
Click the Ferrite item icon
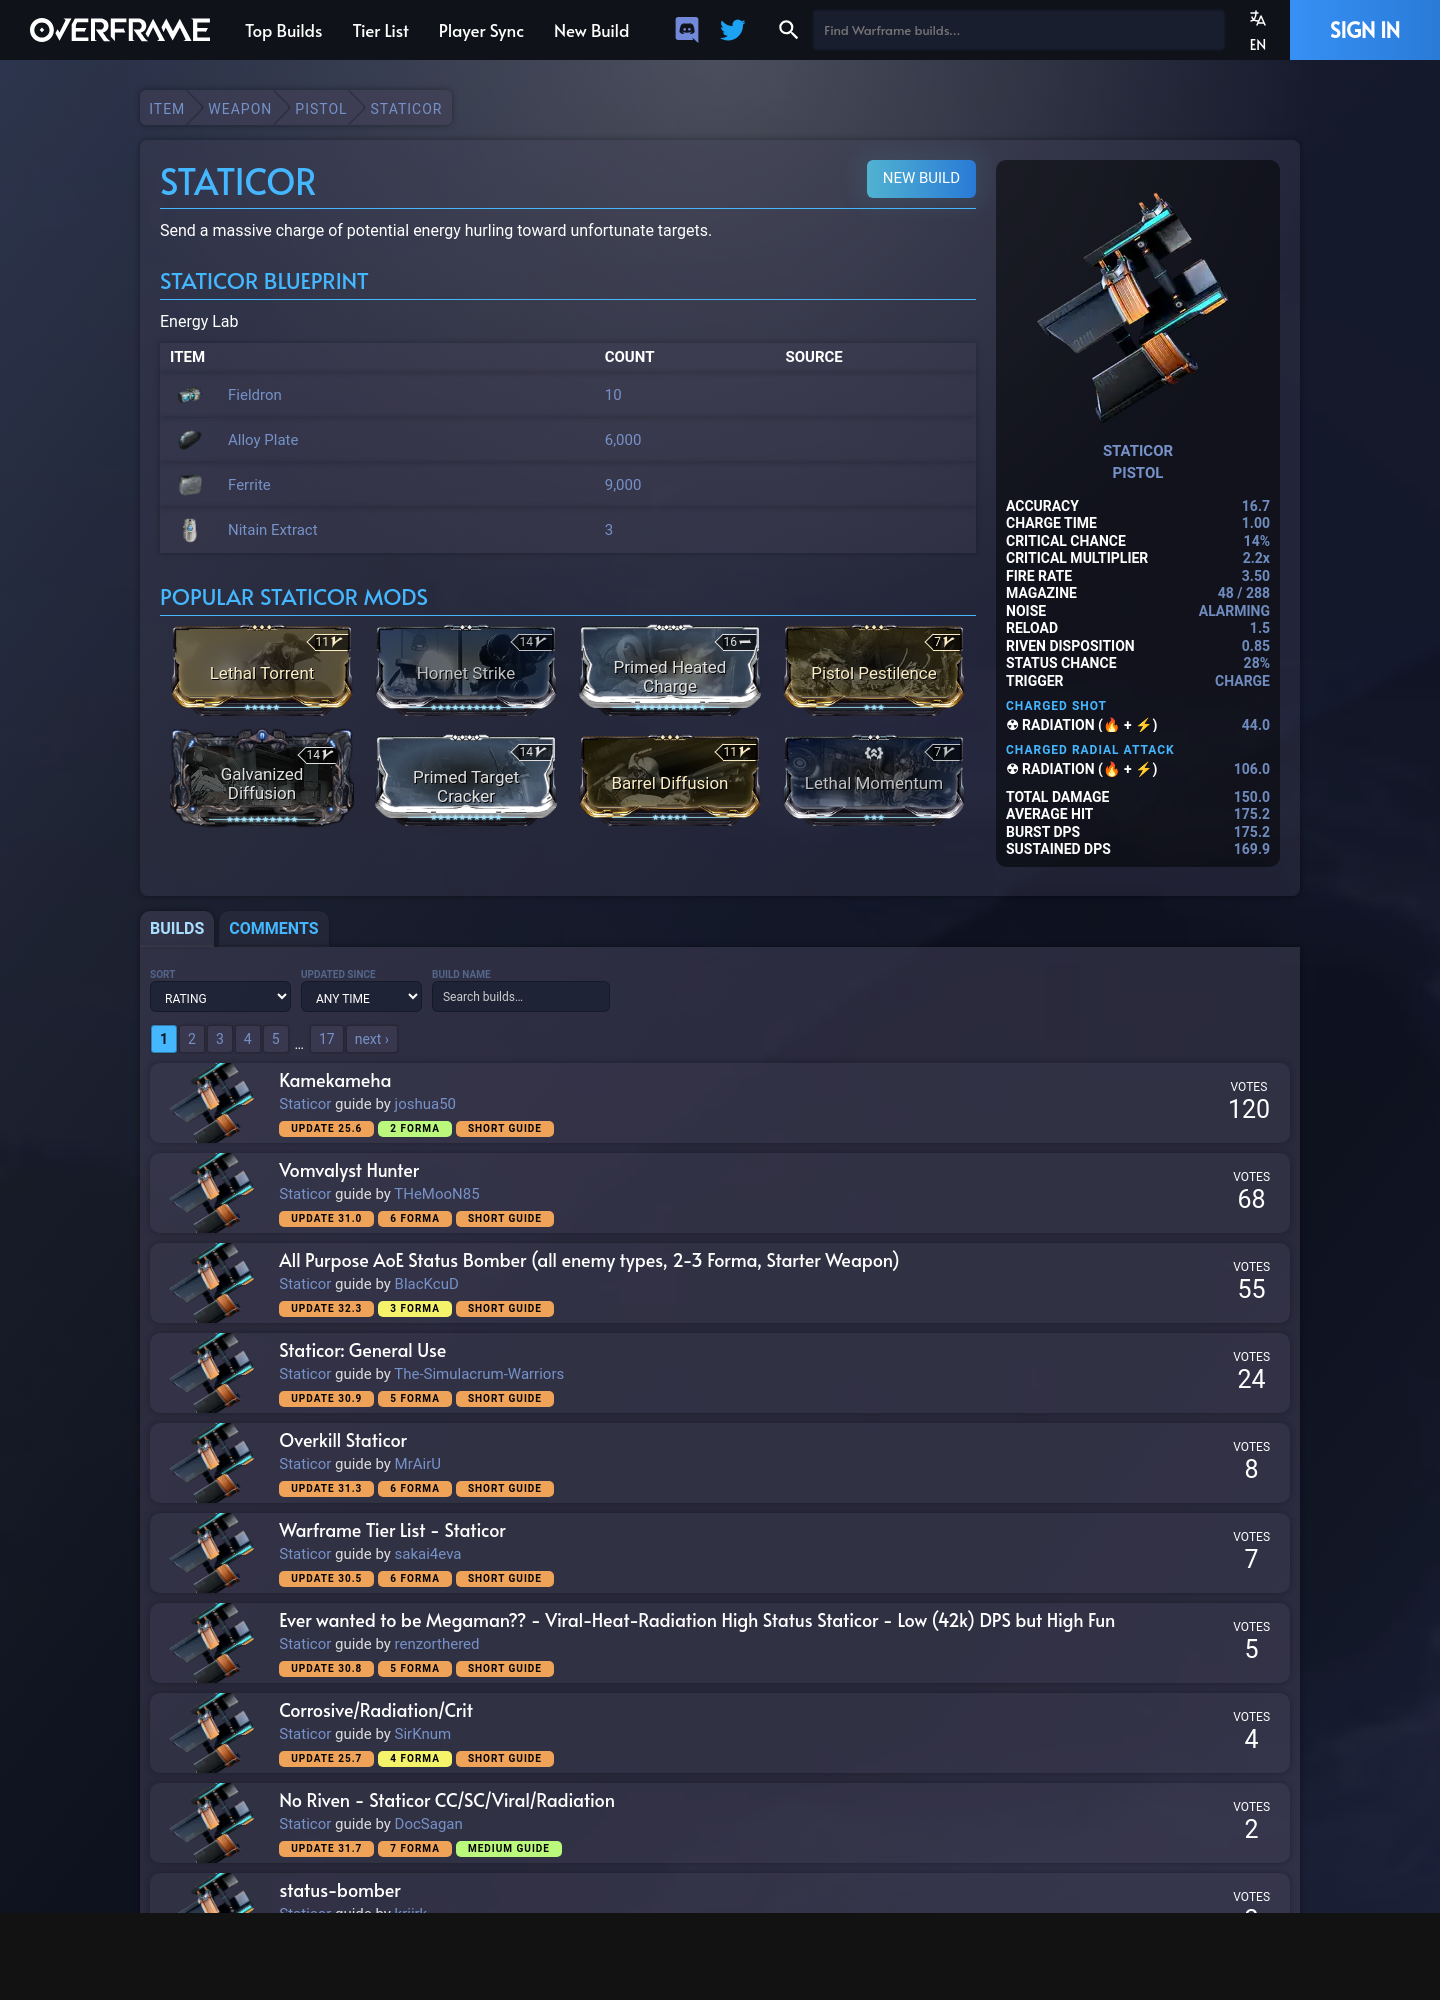tap(190, 485)
